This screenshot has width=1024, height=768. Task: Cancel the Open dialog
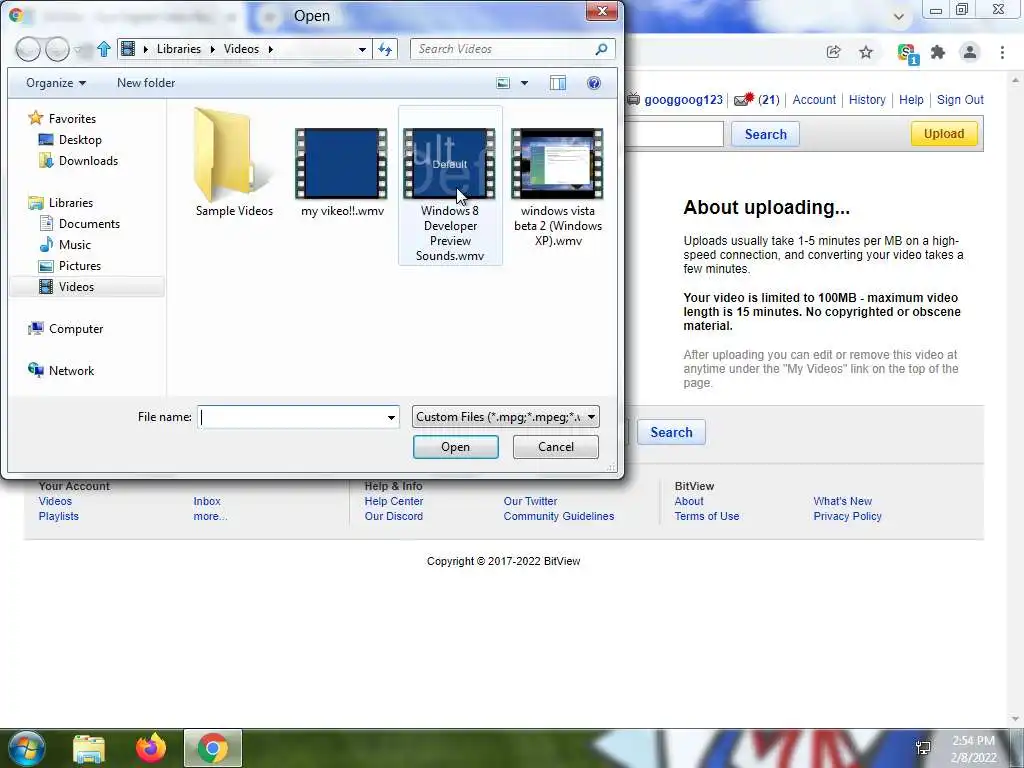click(555, 447)
